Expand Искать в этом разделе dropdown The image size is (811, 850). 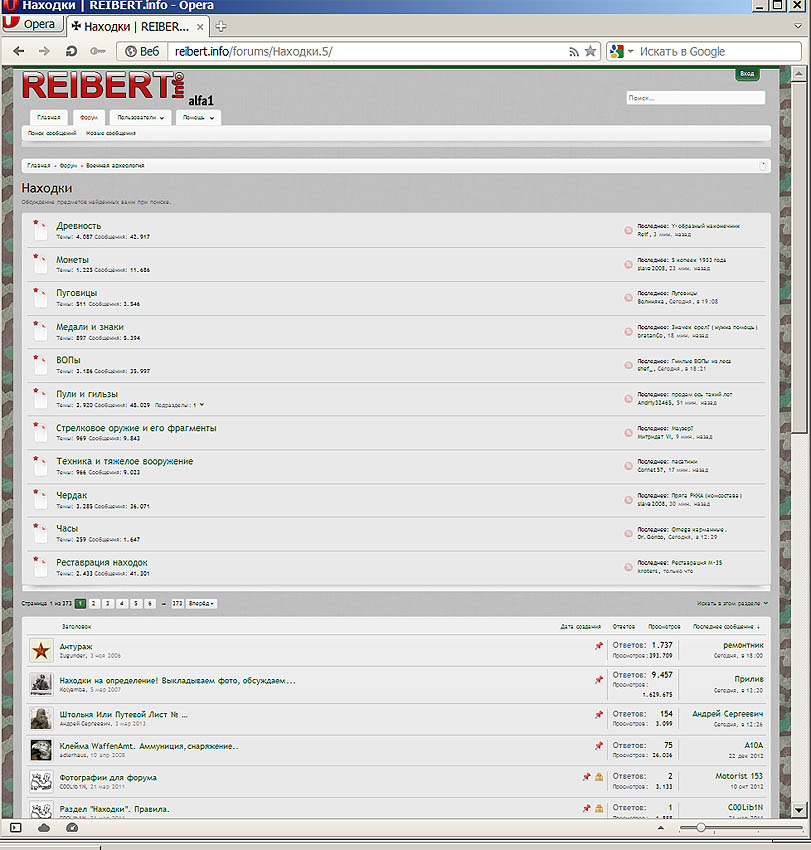pos(732,603)
